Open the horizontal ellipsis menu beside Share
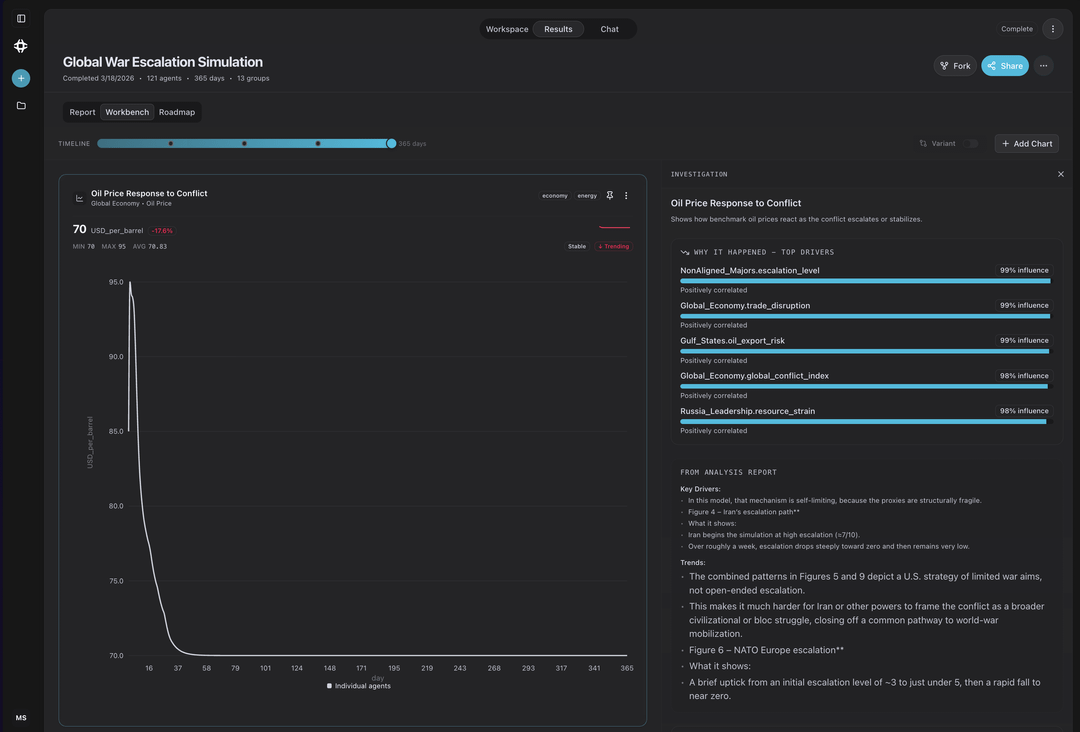The image size is (1080, 732). [1044, 66]
